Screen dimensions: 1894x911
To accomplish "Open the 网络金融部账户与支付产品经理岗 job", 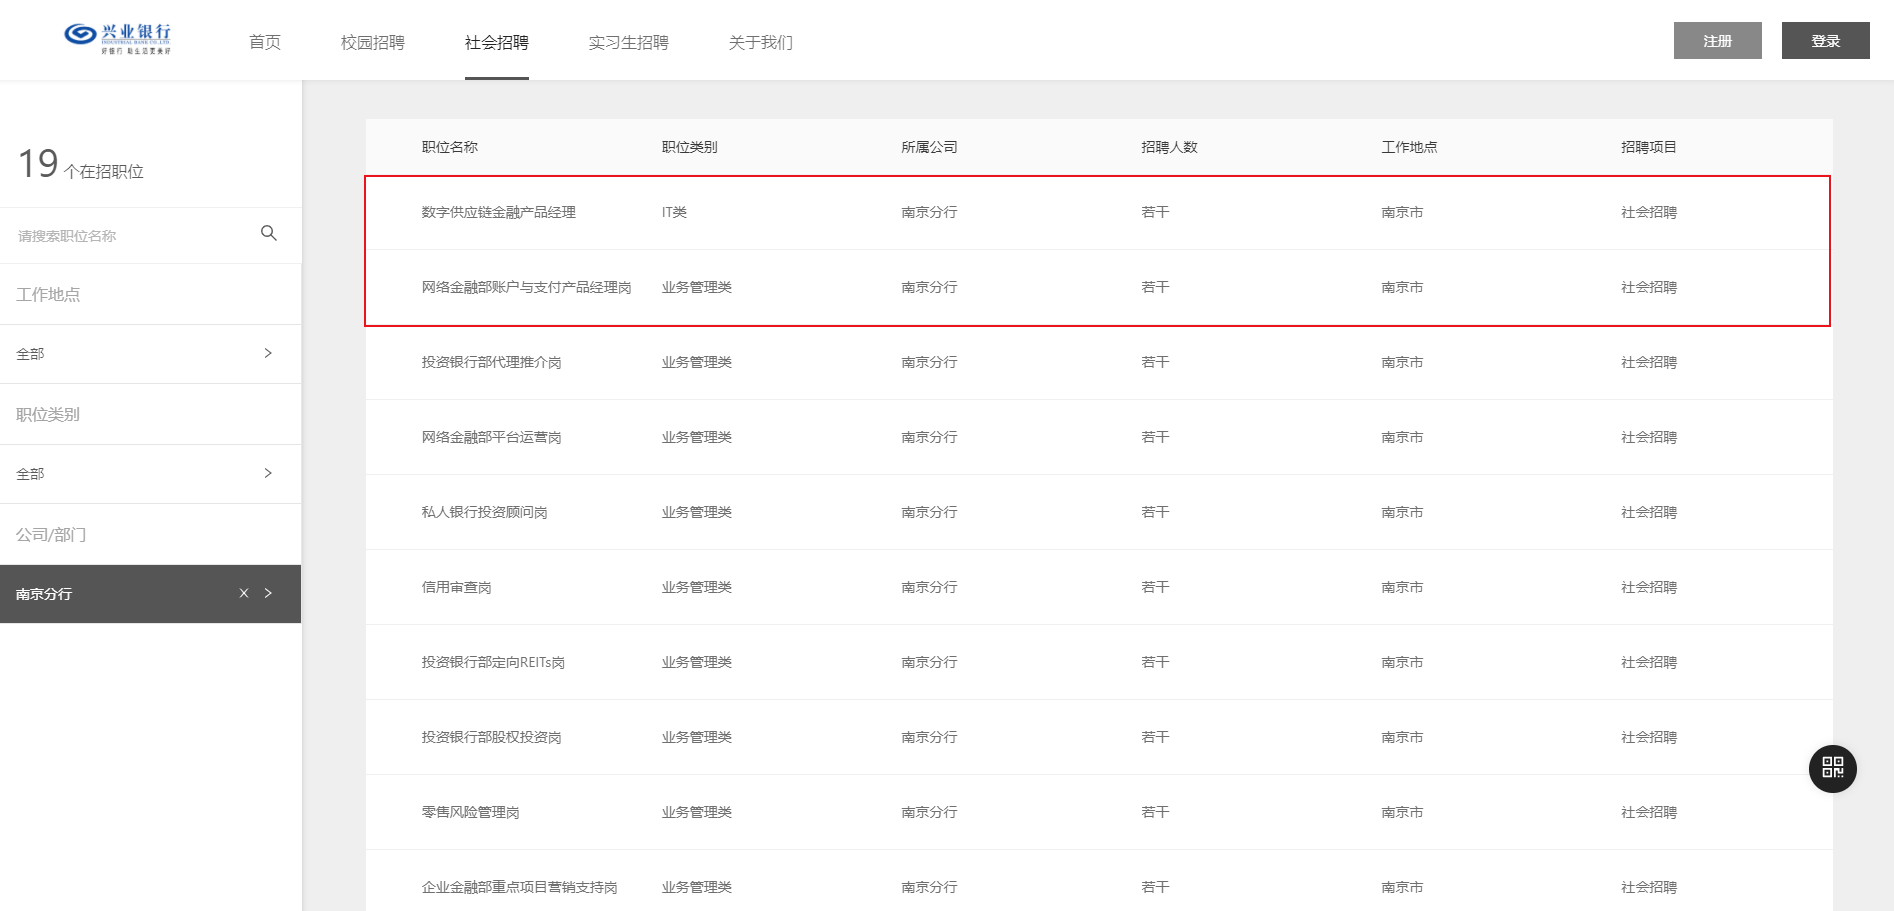I will point(526,287).
